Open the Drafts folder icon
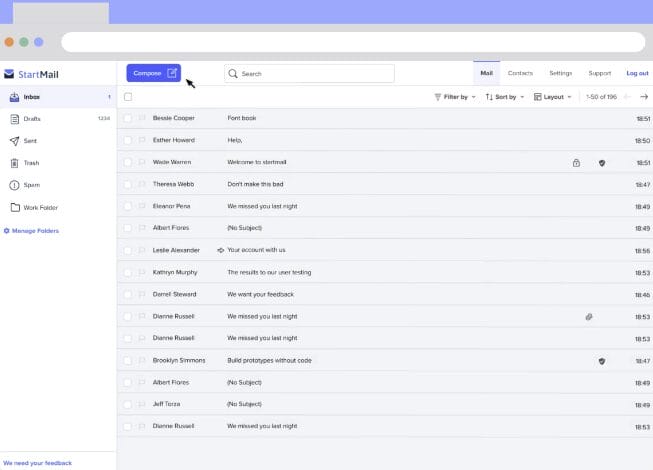This screenshot has height=470, width=653. coord(15,119)
